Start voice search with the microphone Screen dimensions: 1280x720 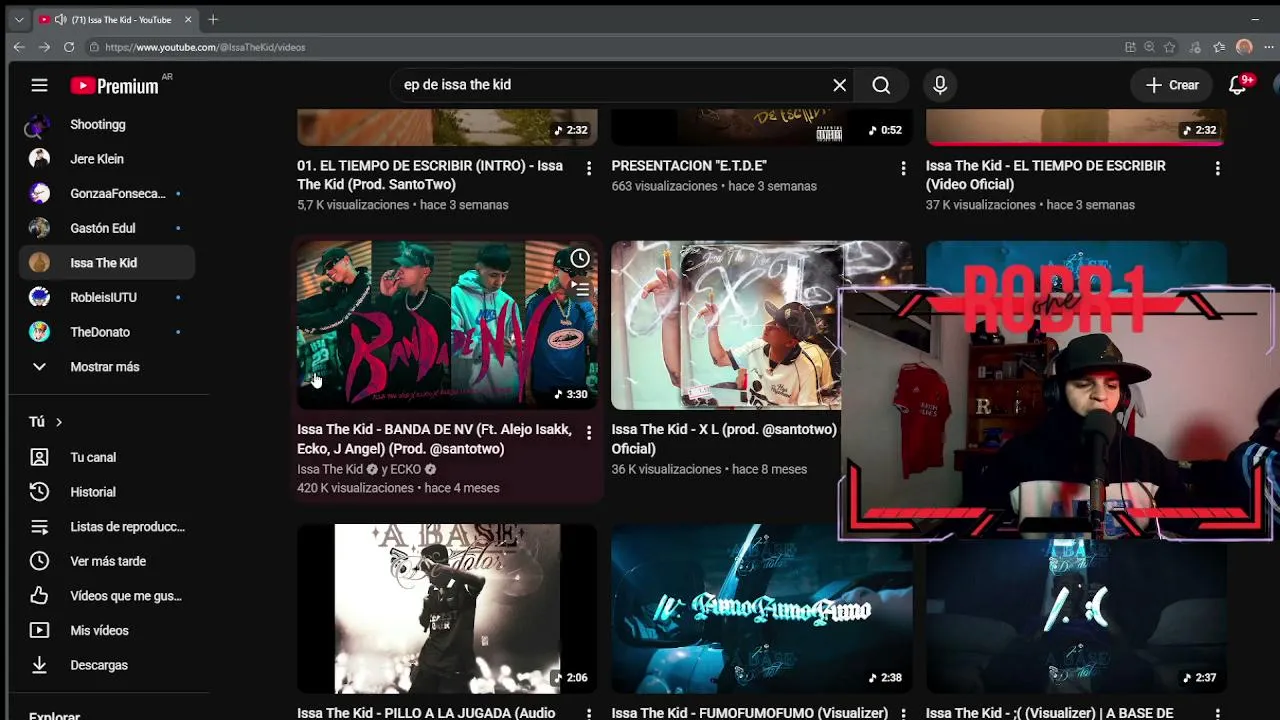pyautogui.click(x=940, y=85)
